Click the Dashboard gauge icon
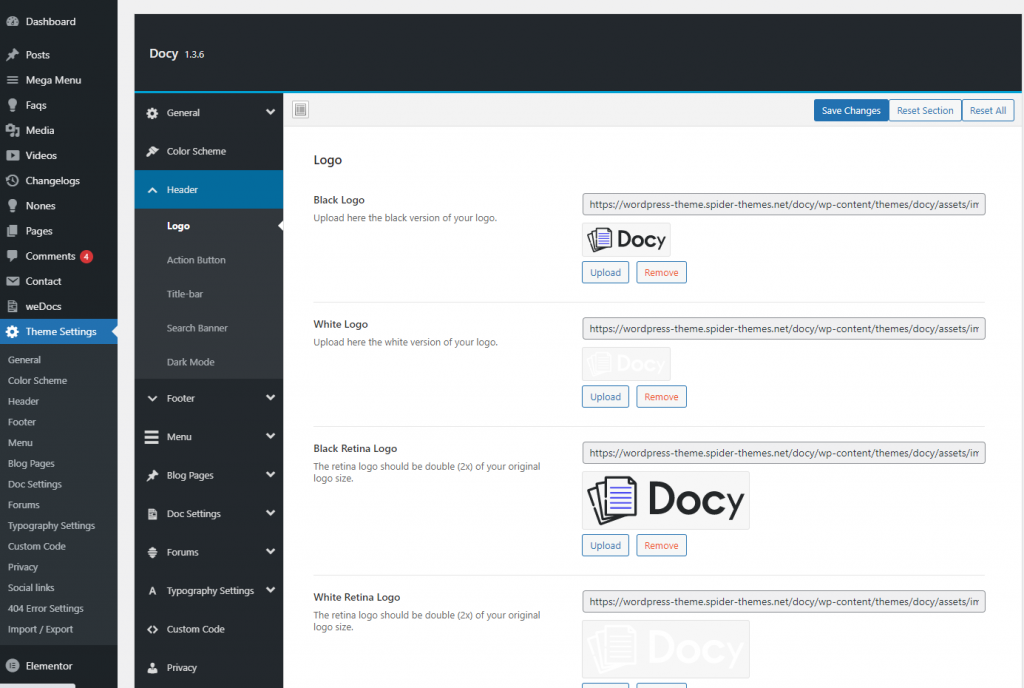 point(12,21)
